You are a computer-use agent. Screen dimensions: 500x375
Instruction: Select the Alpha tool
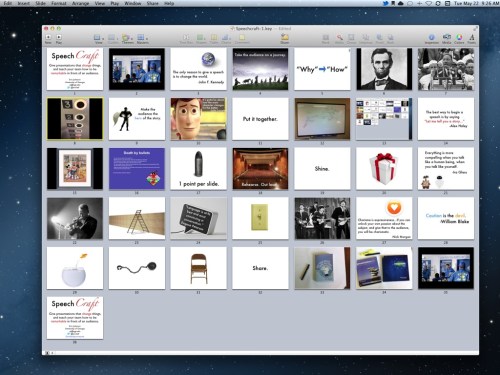[339, 39]
